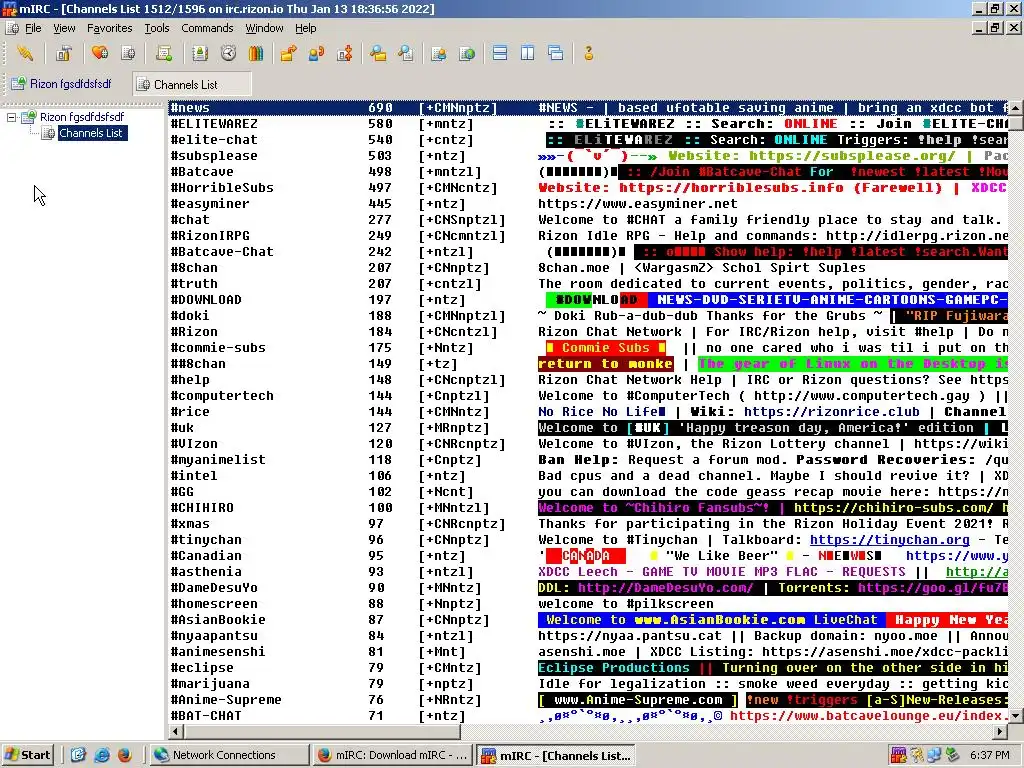Open the Favorites heart icon
The width and height of the screenshot is (1024, 768).
coord(100,54)
